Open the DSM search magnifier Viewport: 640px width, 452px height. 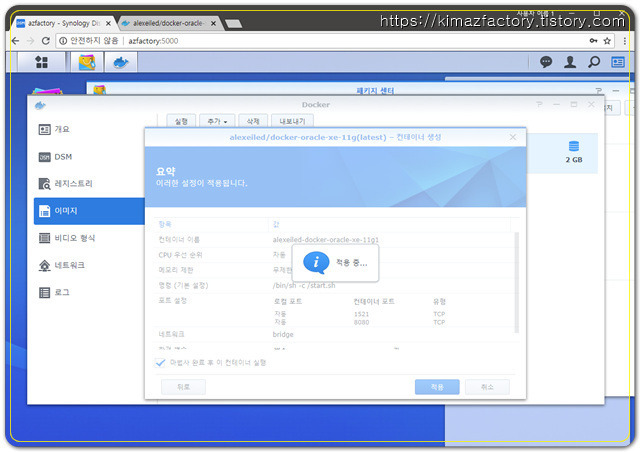[594, 62]
